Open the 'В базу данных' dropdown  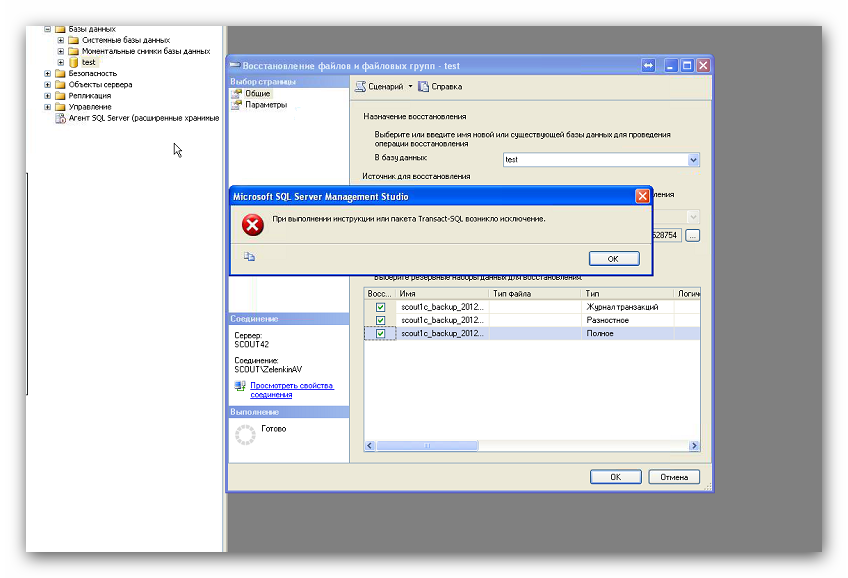[x=694, y=160]
